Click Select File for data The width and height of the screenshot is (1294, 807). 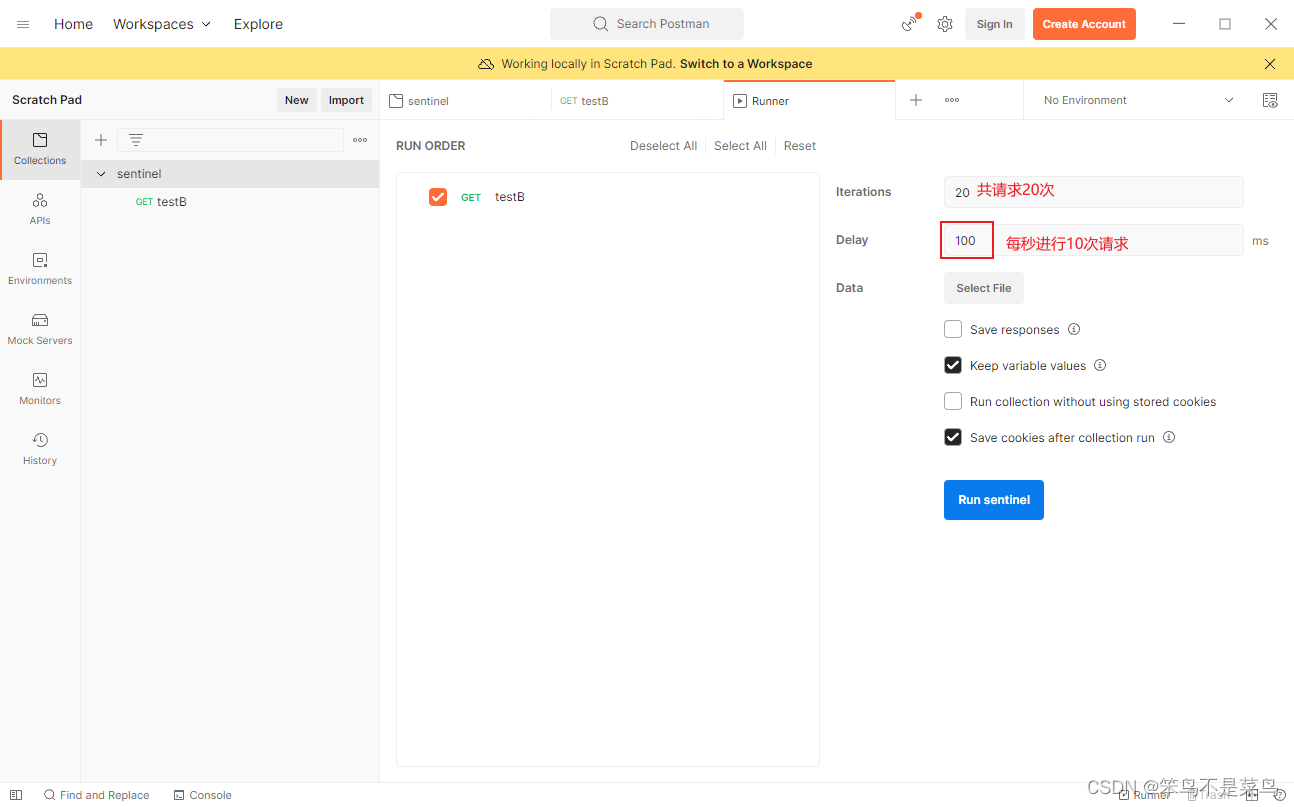click(x=984, y=288)
